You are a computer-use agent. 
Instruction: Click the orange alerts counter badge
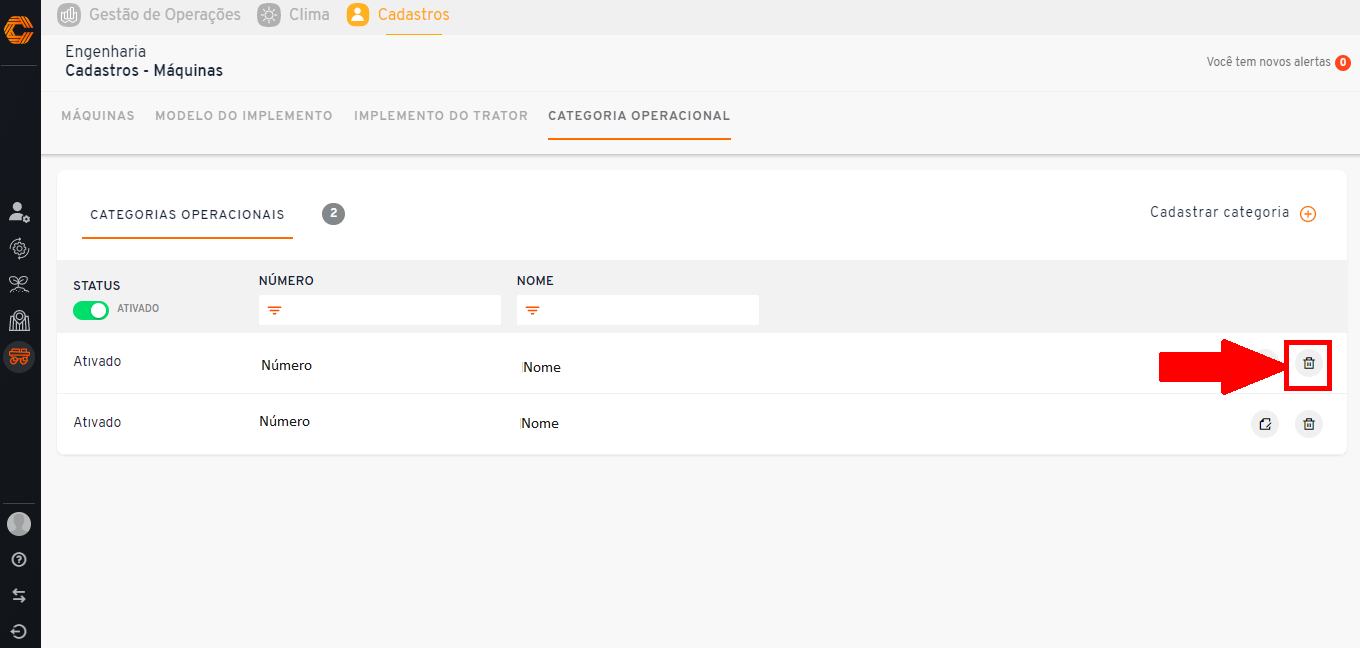click(x=1343, y=62)
